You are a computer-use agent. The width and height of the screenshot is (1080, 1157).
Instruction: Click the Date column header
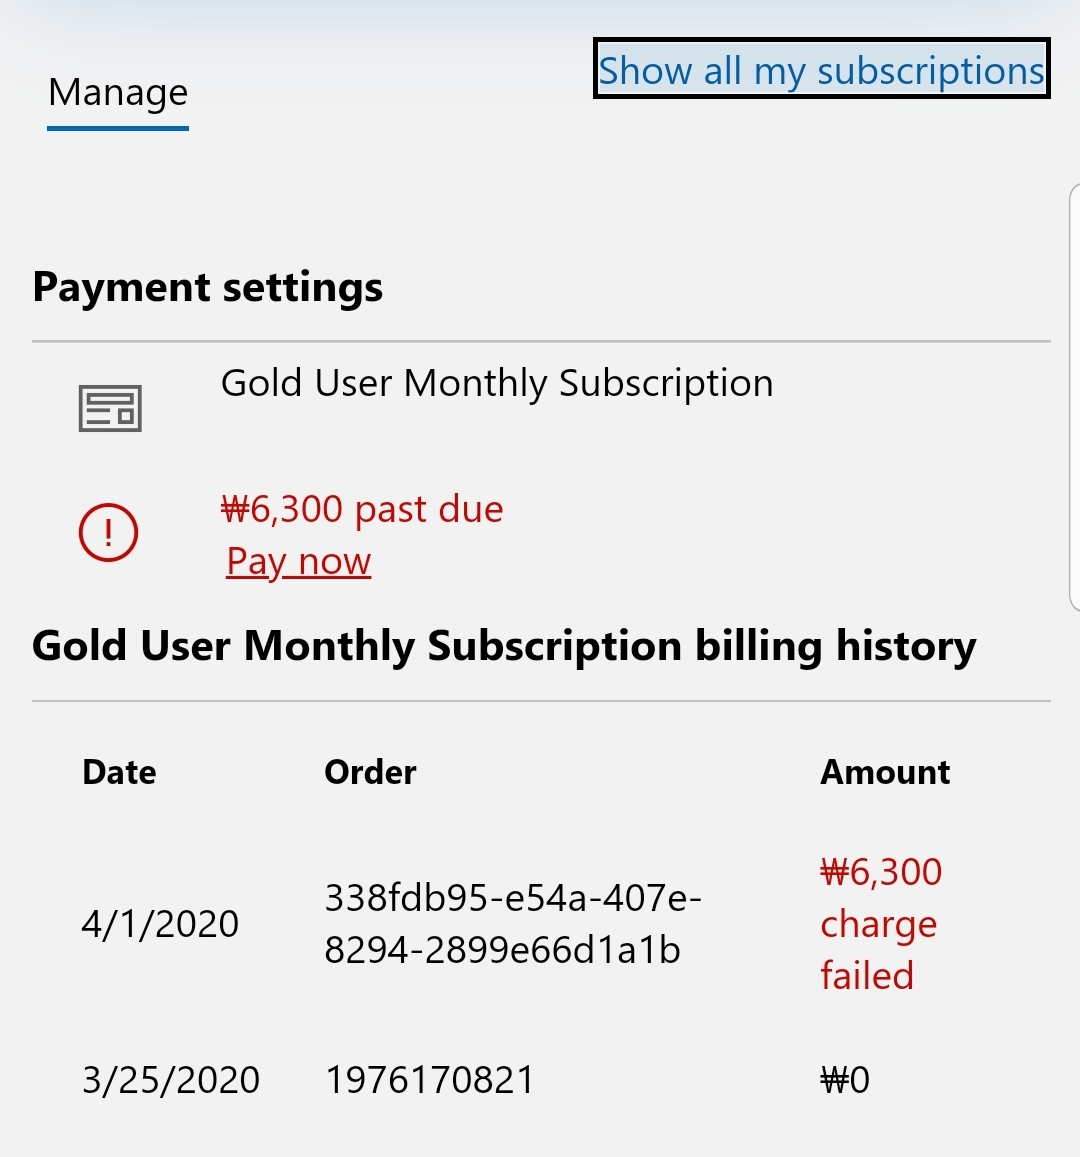click(120, 773)
